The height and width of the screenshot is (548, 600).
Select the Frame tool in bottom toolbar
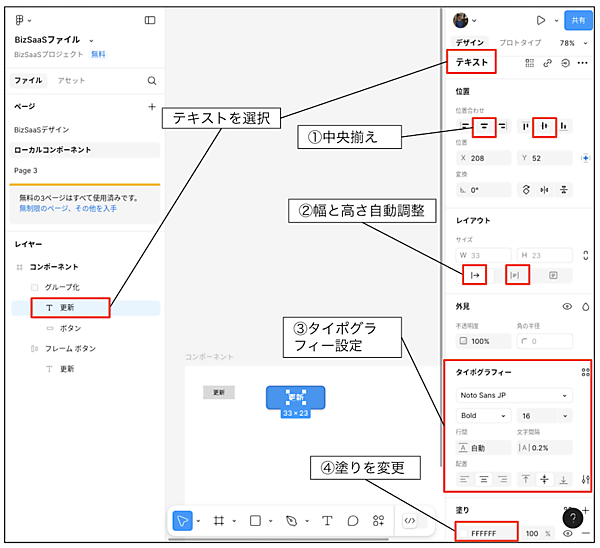[x=219, y=520]
